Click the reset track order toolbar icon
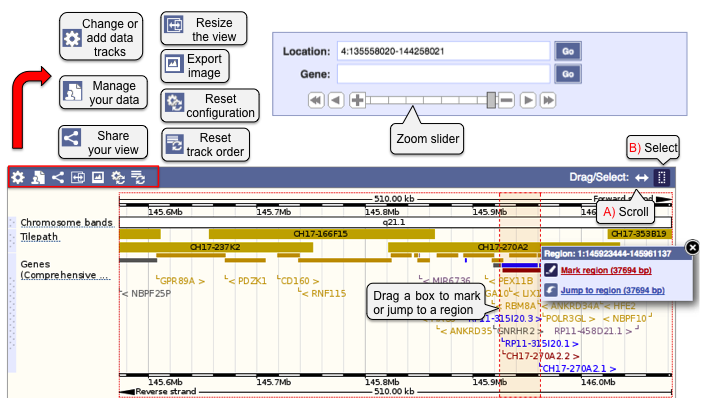Image resolution: width=709 pixels, height=408 pixels. tap(137, 177)
